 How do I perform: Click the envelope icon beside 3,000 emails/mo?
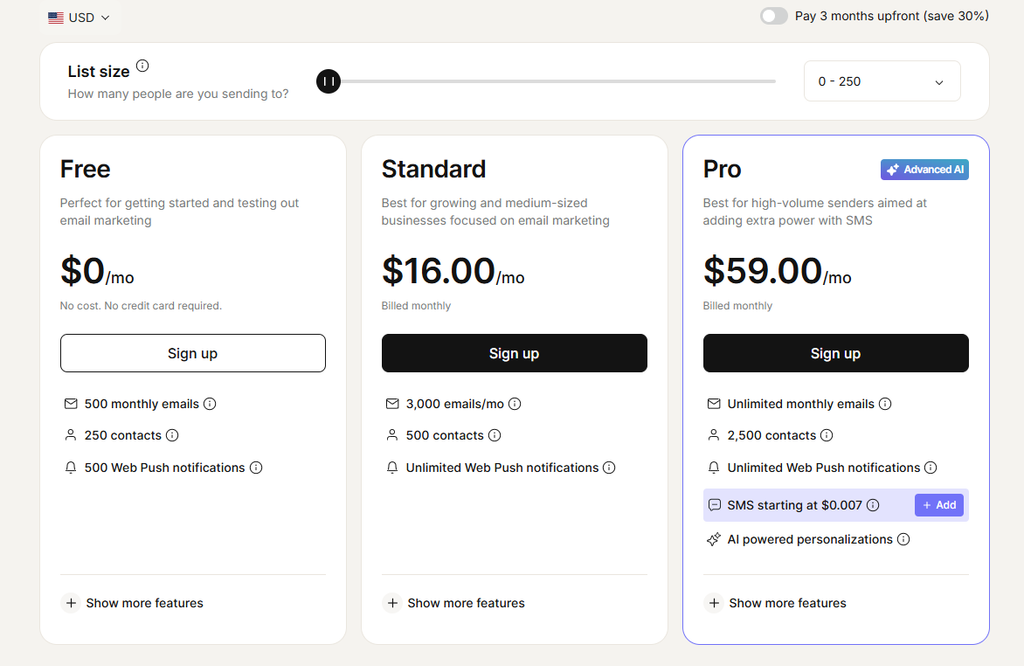click(392, 404)
